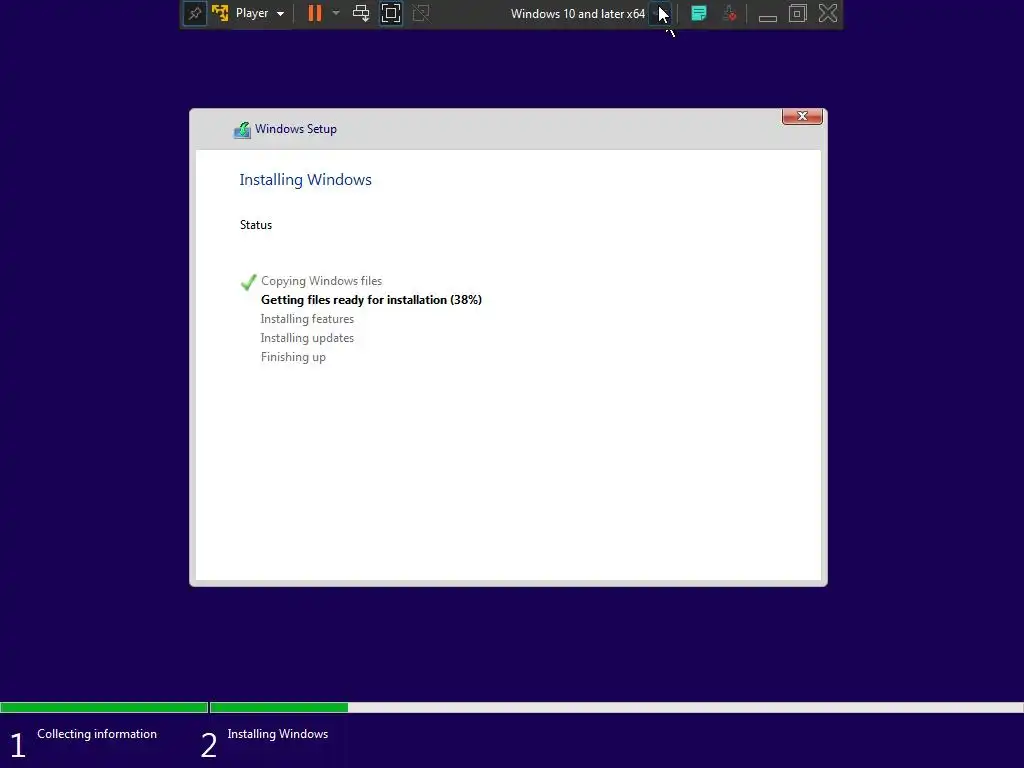Viewport: 1024px width, 768px height.
Task: Click the Installing features step
Action: click(x=307, y=319)
